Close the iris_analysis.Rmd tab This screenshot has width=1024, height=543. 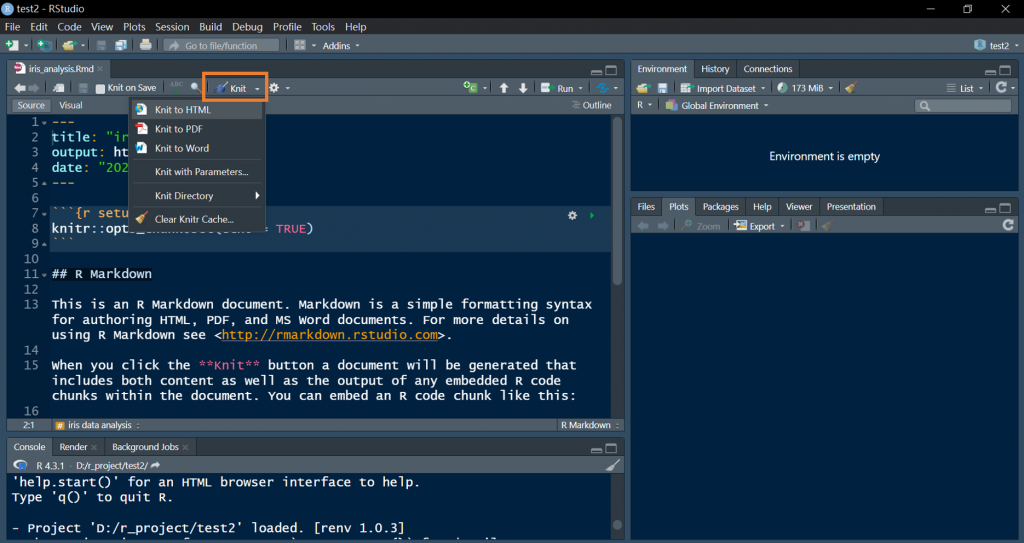pyautogui.click(x=100, y=69)
